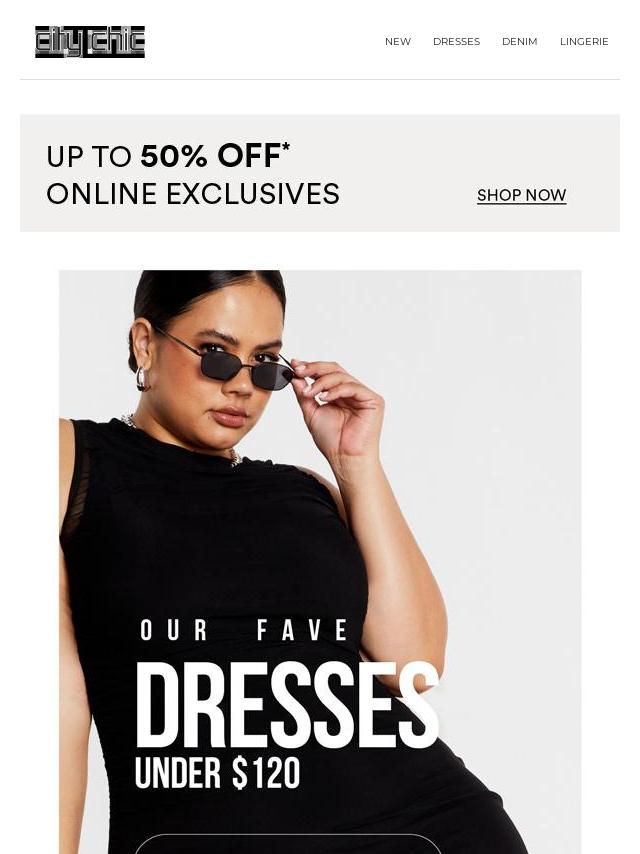This screenshot has width=640, height=854.
Task: Open the NEW menu link
Action: (x=398, y=41)
